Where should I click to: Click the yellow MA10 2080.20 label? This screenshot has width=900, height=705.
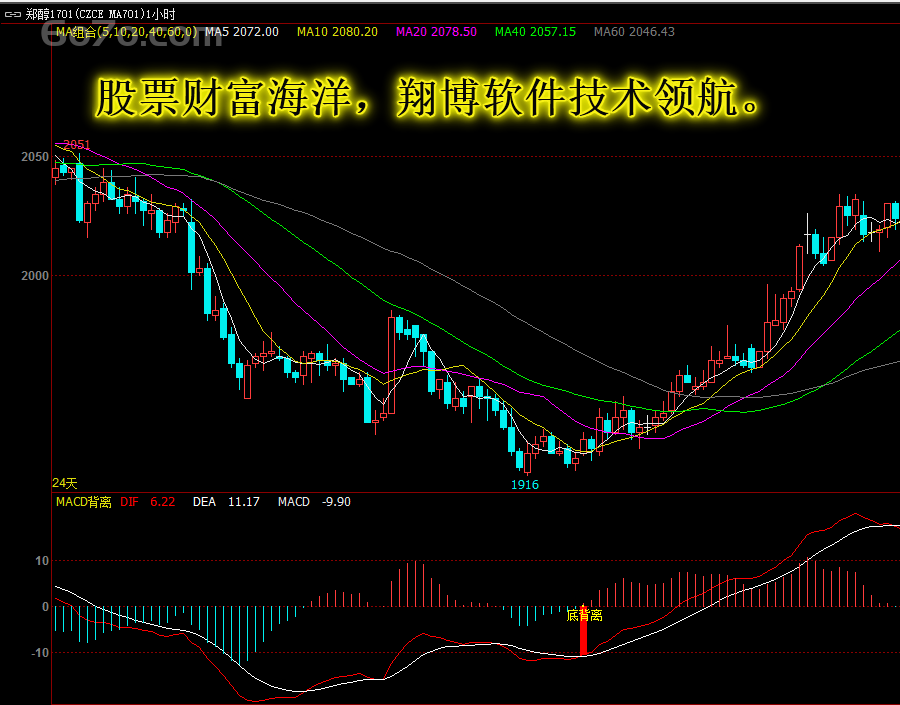[x=337, y=32]
